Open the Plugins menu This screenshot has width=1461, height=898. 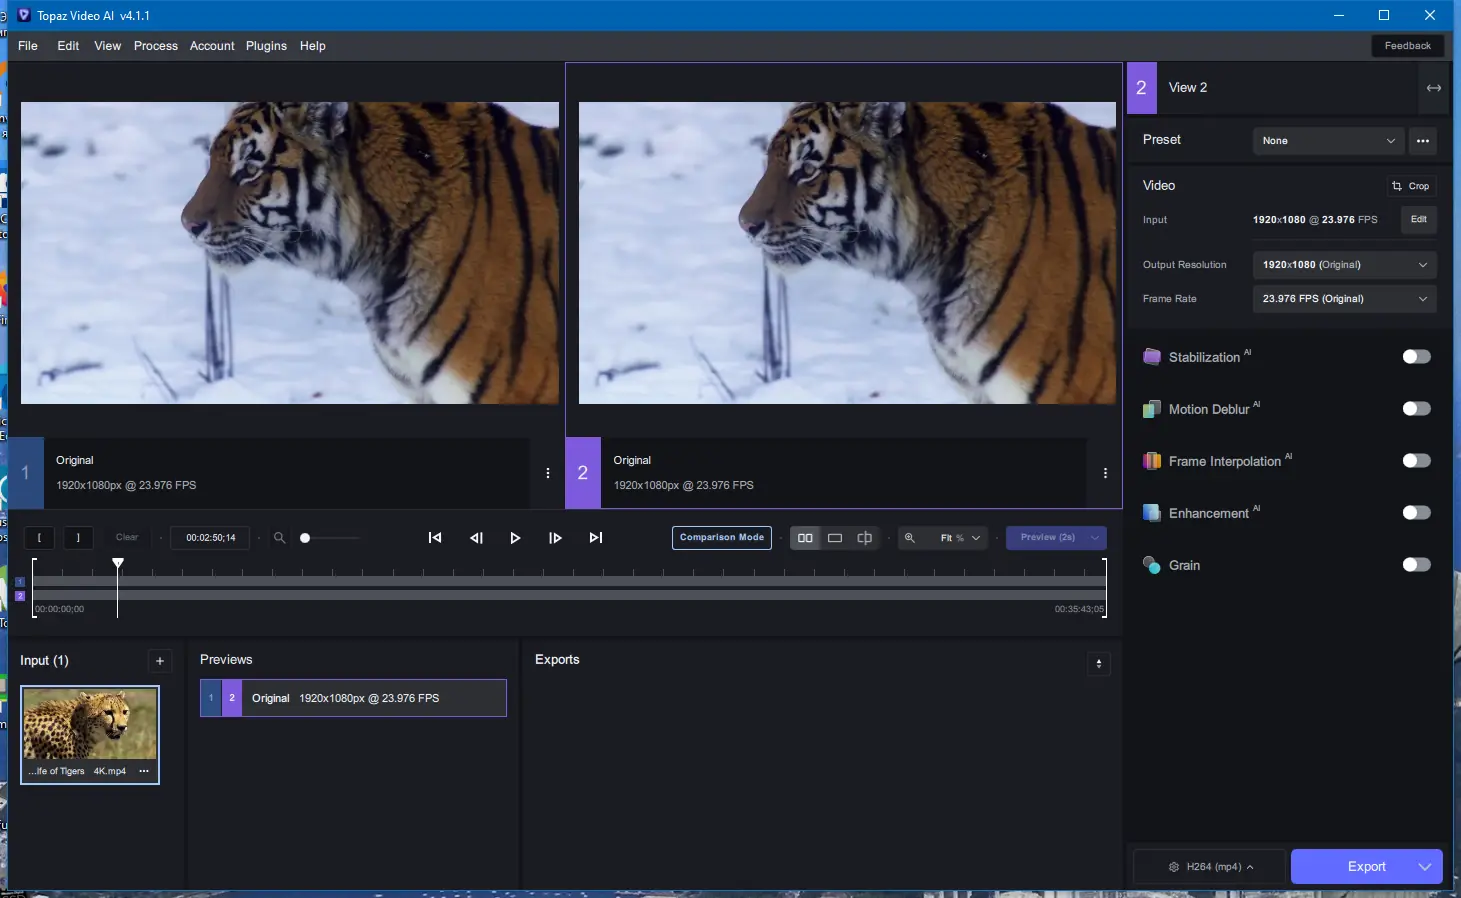pyautogui.click(x=266, y=46)
